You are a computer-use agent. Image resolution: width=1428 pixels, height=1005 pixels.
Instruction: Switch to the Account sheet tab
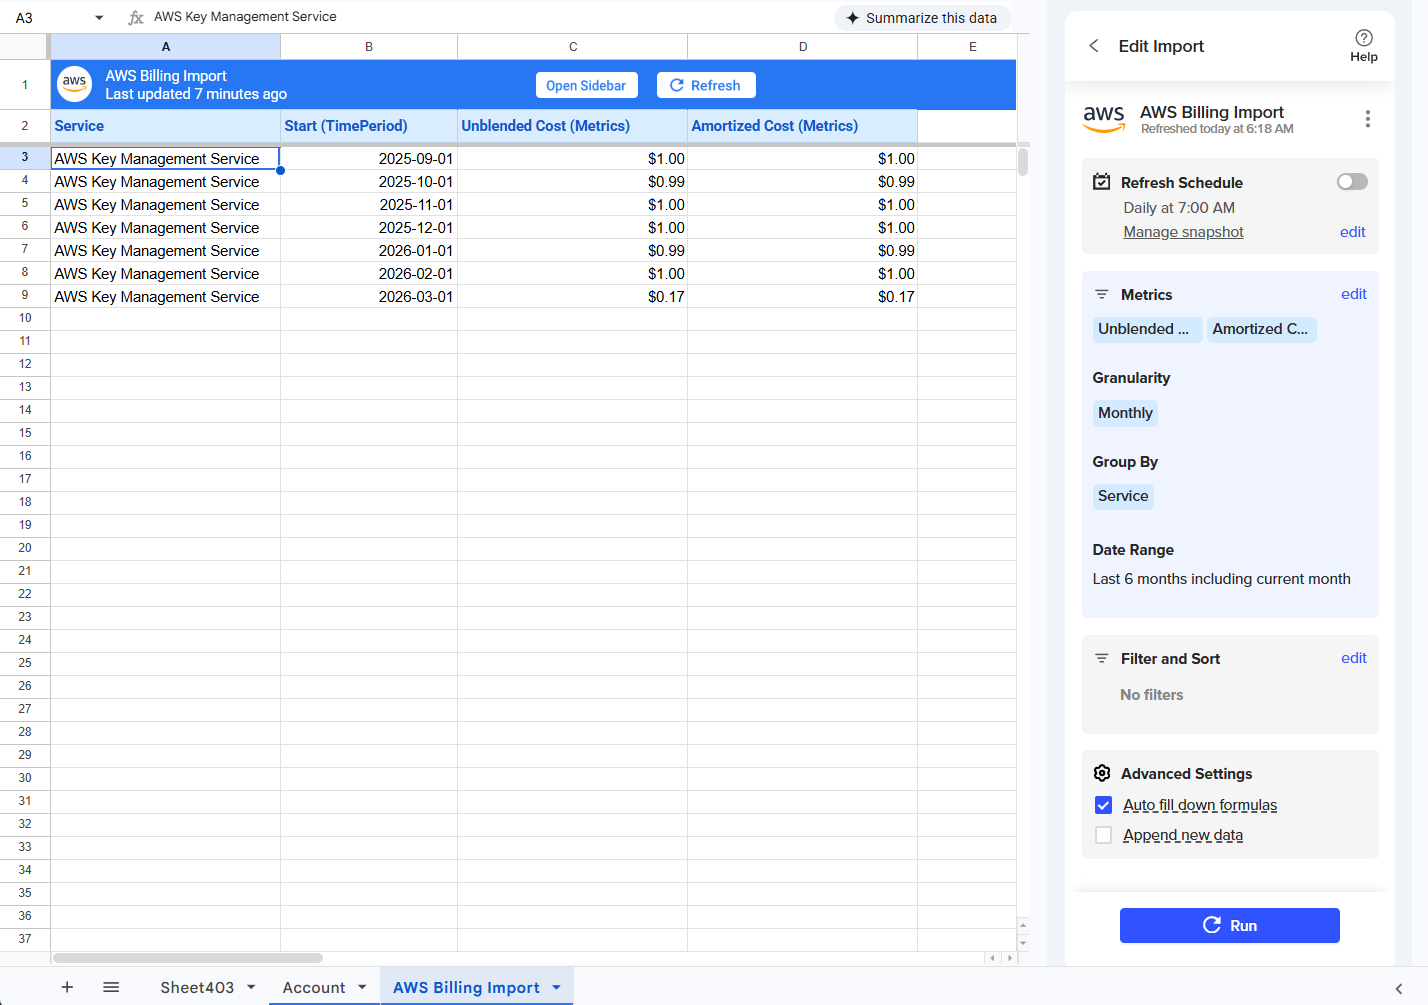313,987
